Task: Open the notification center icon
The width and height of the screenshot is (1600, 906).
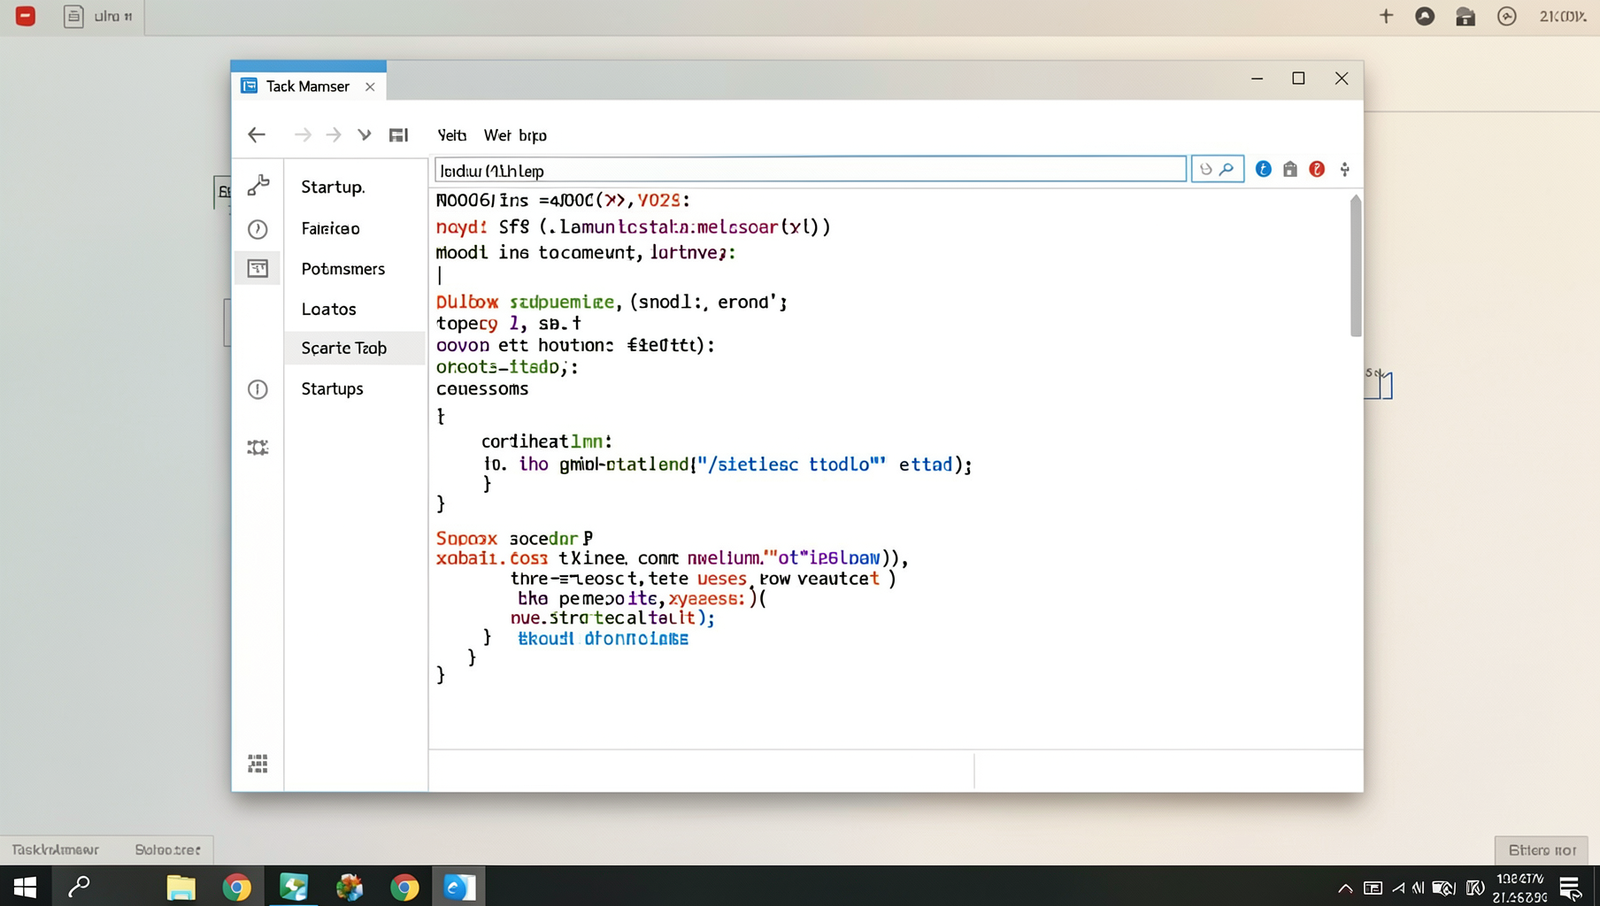Action: pyautogui.click(x=1570, y=888)
